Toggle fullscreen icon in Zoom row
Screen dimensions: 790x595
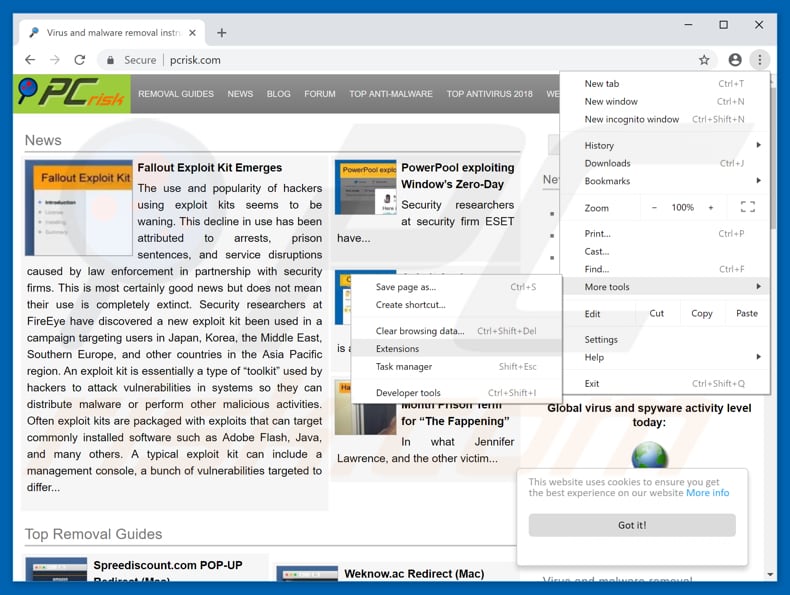click(x=748, y=207)
